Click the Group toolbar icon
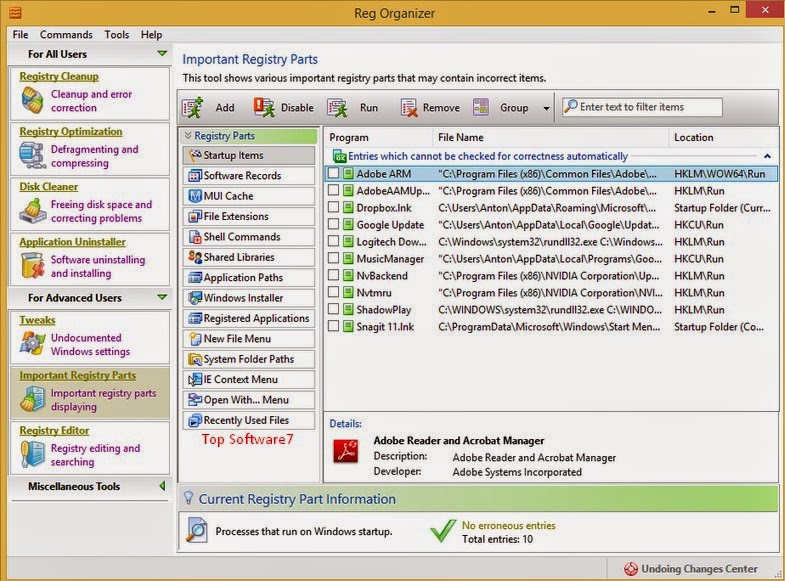 coord(481,107)
